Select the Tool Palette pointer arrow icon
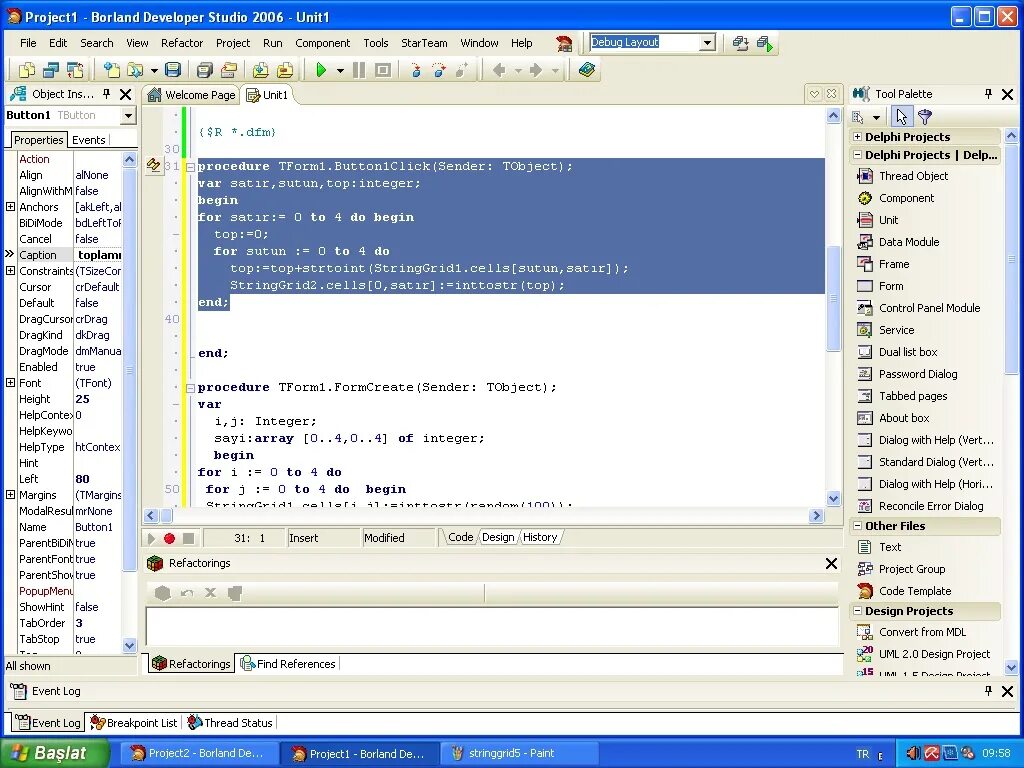This screenshot has height=768, width=1024. coord(901,117)
